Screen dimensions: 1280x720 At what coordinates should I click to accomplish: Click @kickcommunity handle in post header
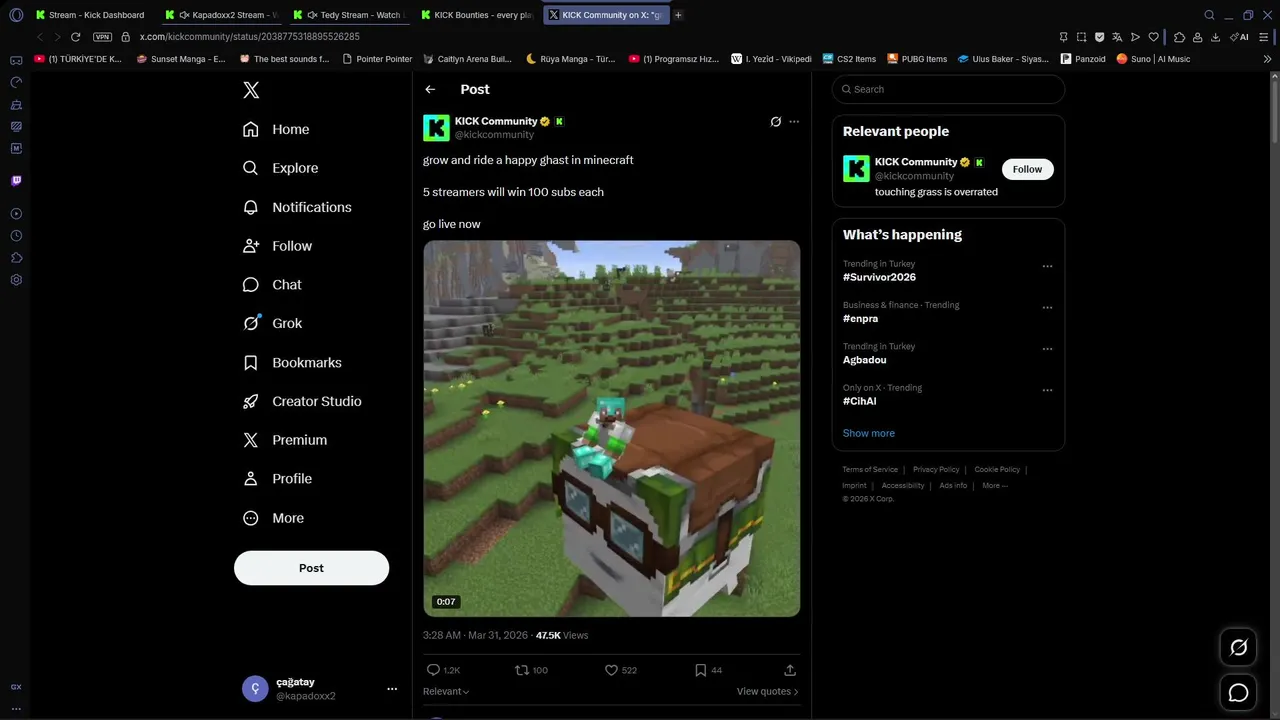(494, 135)
